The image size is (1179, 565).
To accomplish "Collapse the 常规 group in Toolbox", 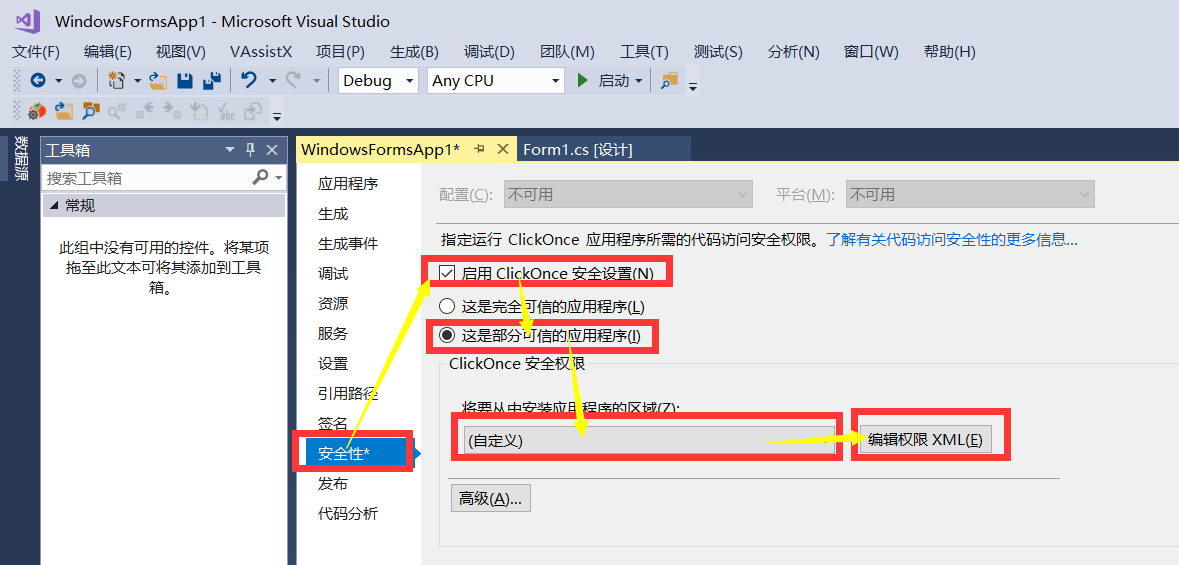I will click(x=53, y=205).
